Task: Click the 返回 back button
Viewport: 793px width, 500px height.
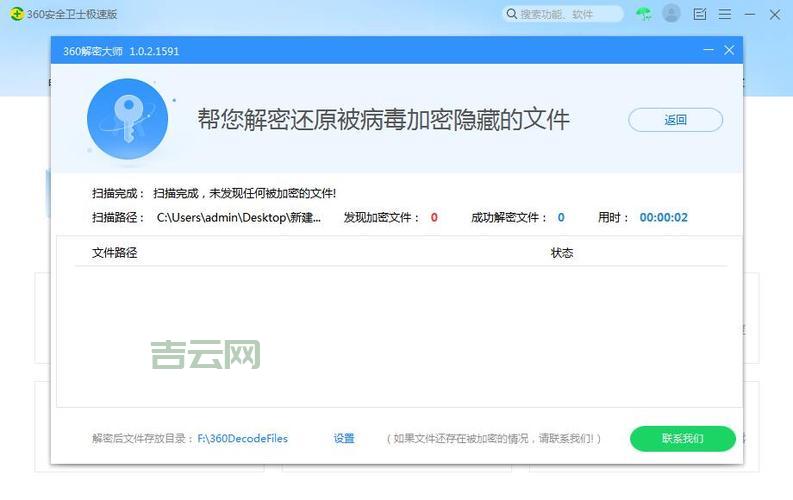Action: click(x=675, y=120)
